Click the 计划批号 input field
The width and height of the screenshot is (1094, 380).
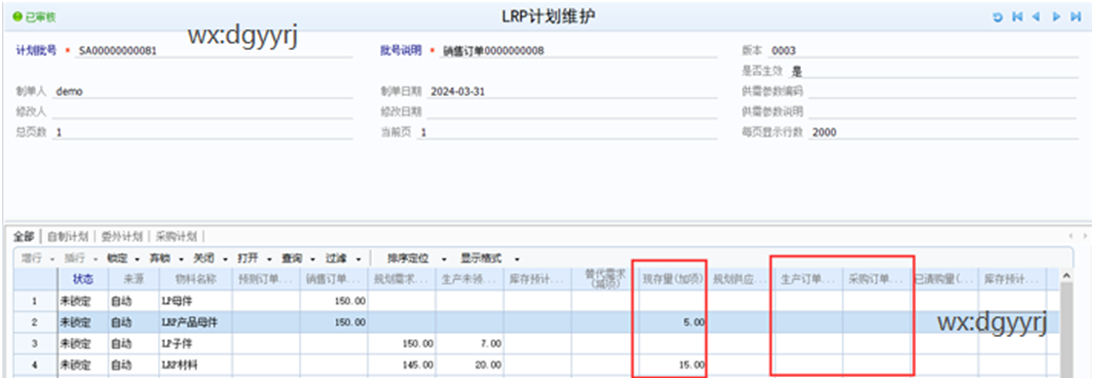tap(213, 52)
